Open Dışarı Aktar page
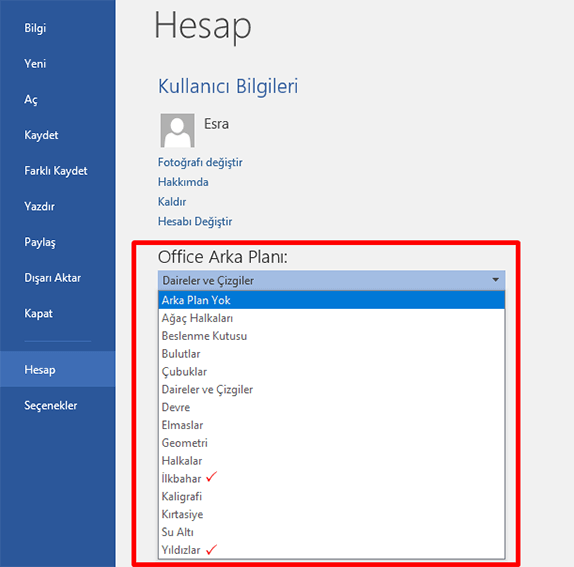The height and width of the screenshot is (567, 574). coord(52,278)
